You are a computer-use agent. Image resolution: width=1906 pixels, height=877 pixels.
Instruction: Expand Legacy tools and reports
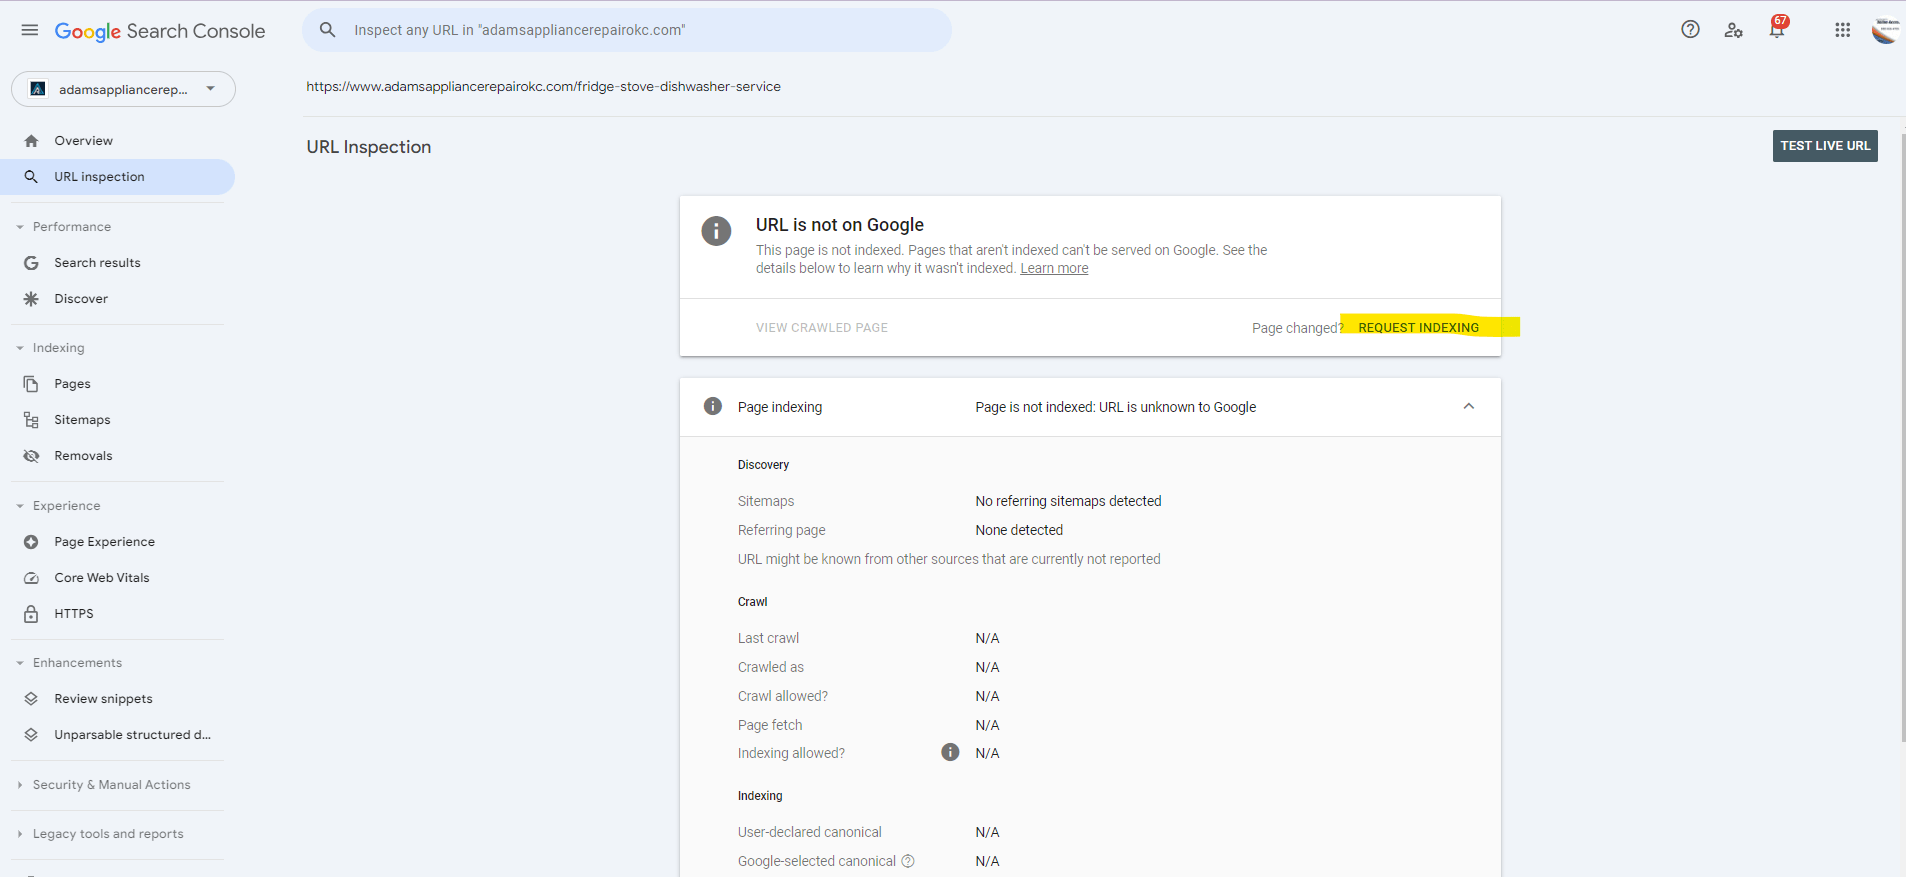20,834
